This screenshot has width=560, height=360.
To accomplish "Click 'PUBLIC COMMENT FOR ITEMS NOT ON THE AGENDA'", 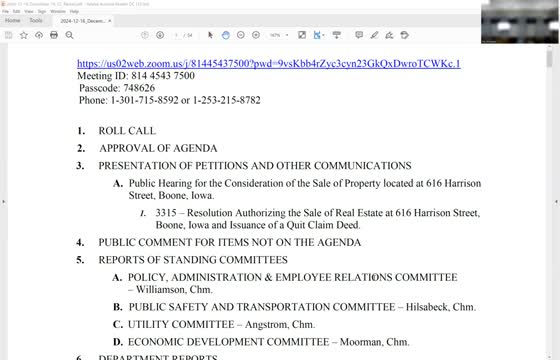I will pos(230,242).
